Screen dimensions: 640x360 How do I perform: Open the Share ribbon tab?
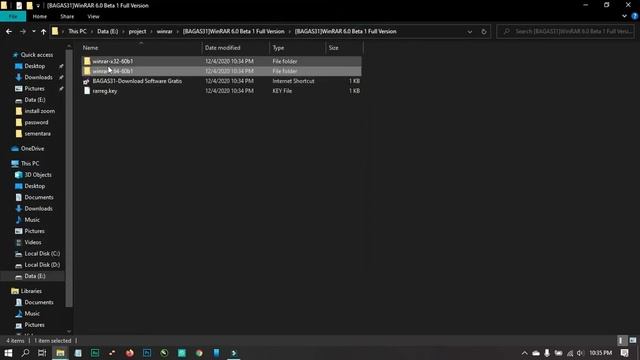coord(67,16)
